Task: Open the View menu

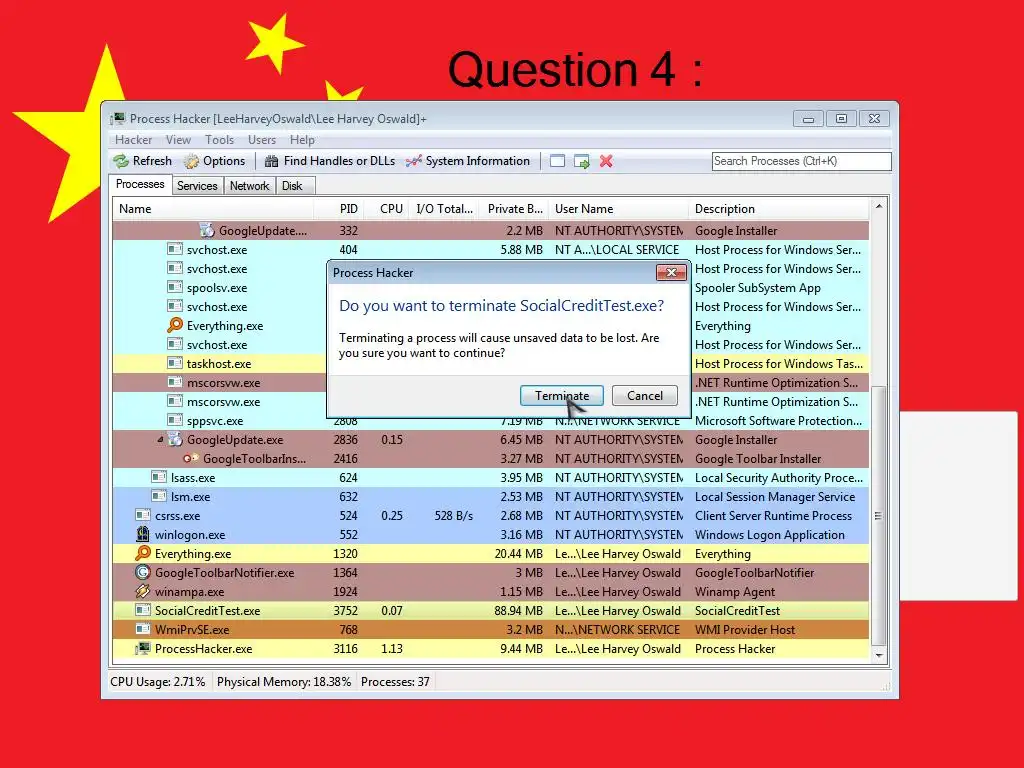Action: click(x=178, y=140)
